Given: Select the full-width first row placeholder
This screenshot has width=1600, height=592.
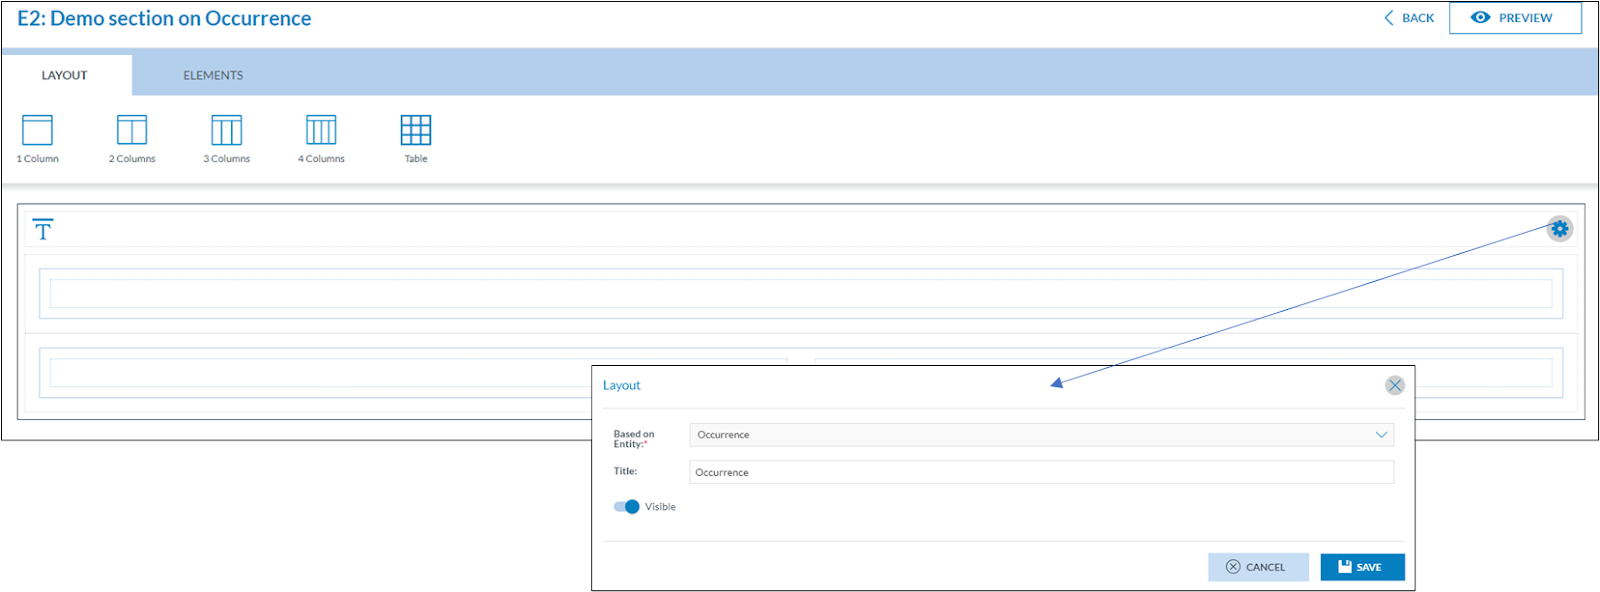Looking at the screenshot, I should pyautogui.click(x=800, y=293).
